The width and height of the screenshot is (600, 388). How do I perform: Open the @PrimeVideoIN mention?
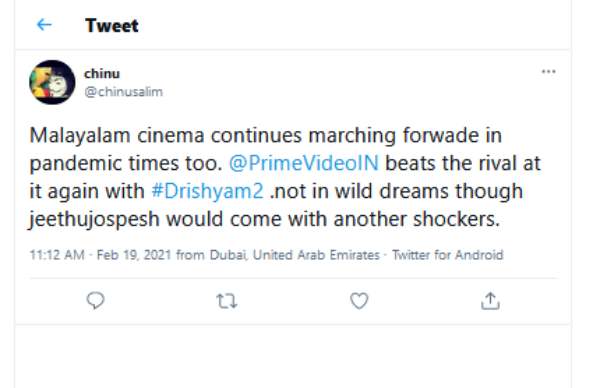tap(304, 163)
